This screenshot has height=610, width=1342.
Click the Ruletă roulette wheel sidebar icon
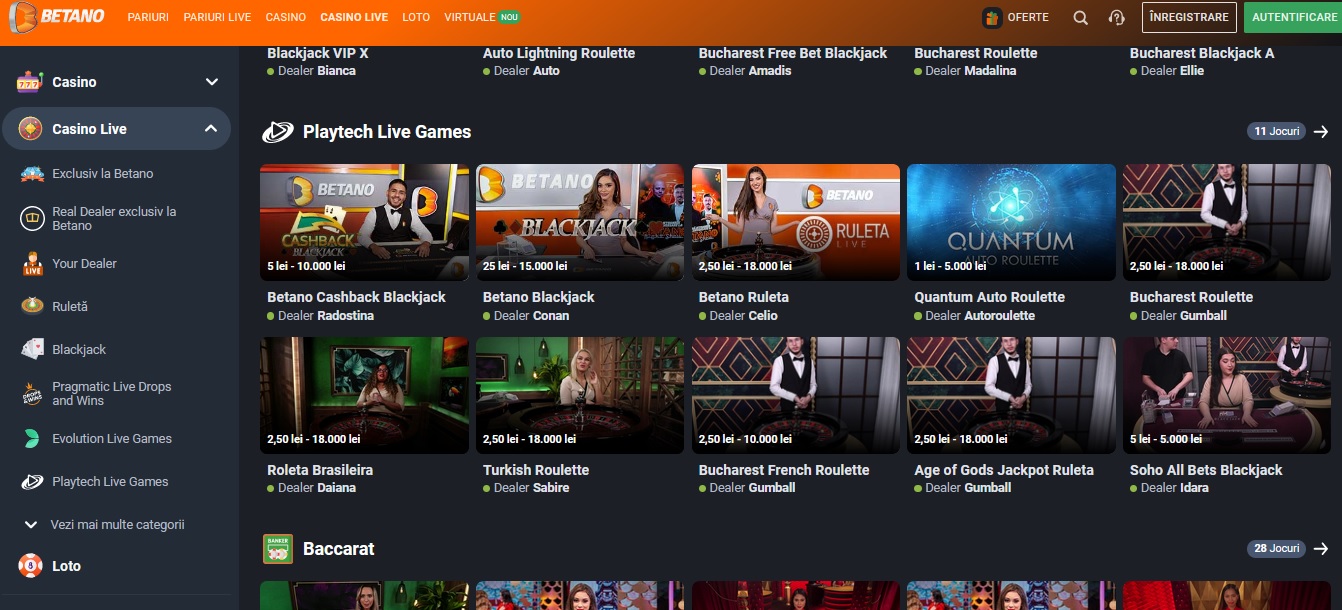point(33,306)
